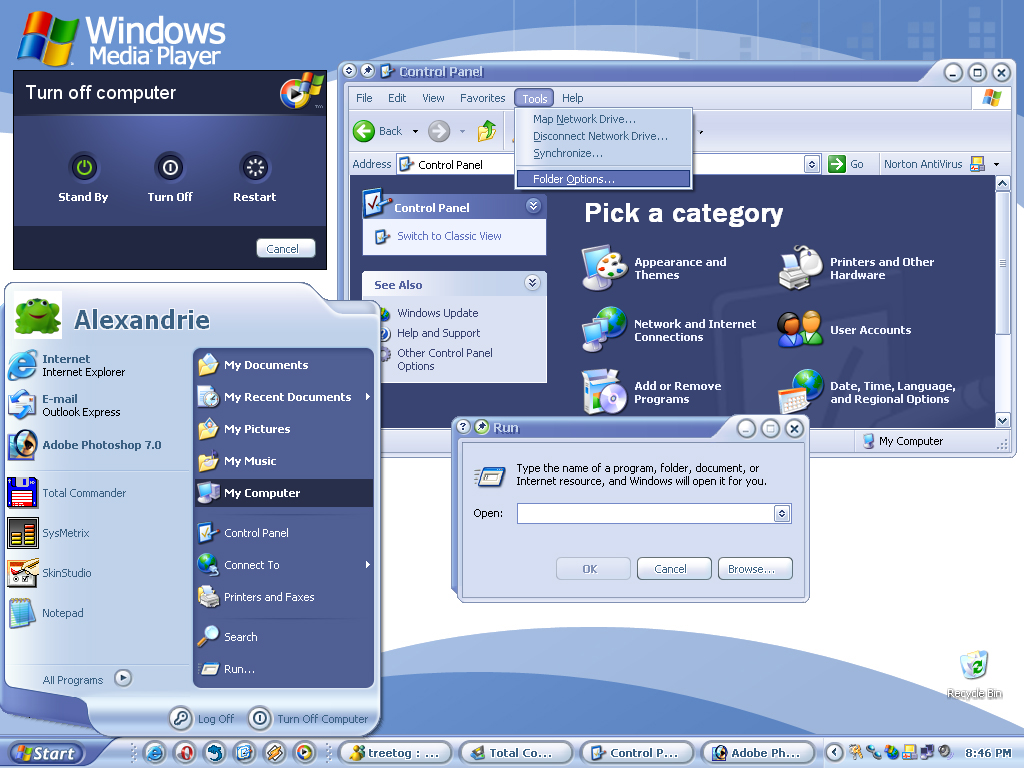
Task: Open User Accounts category
Action: click(x=844, y=330)
